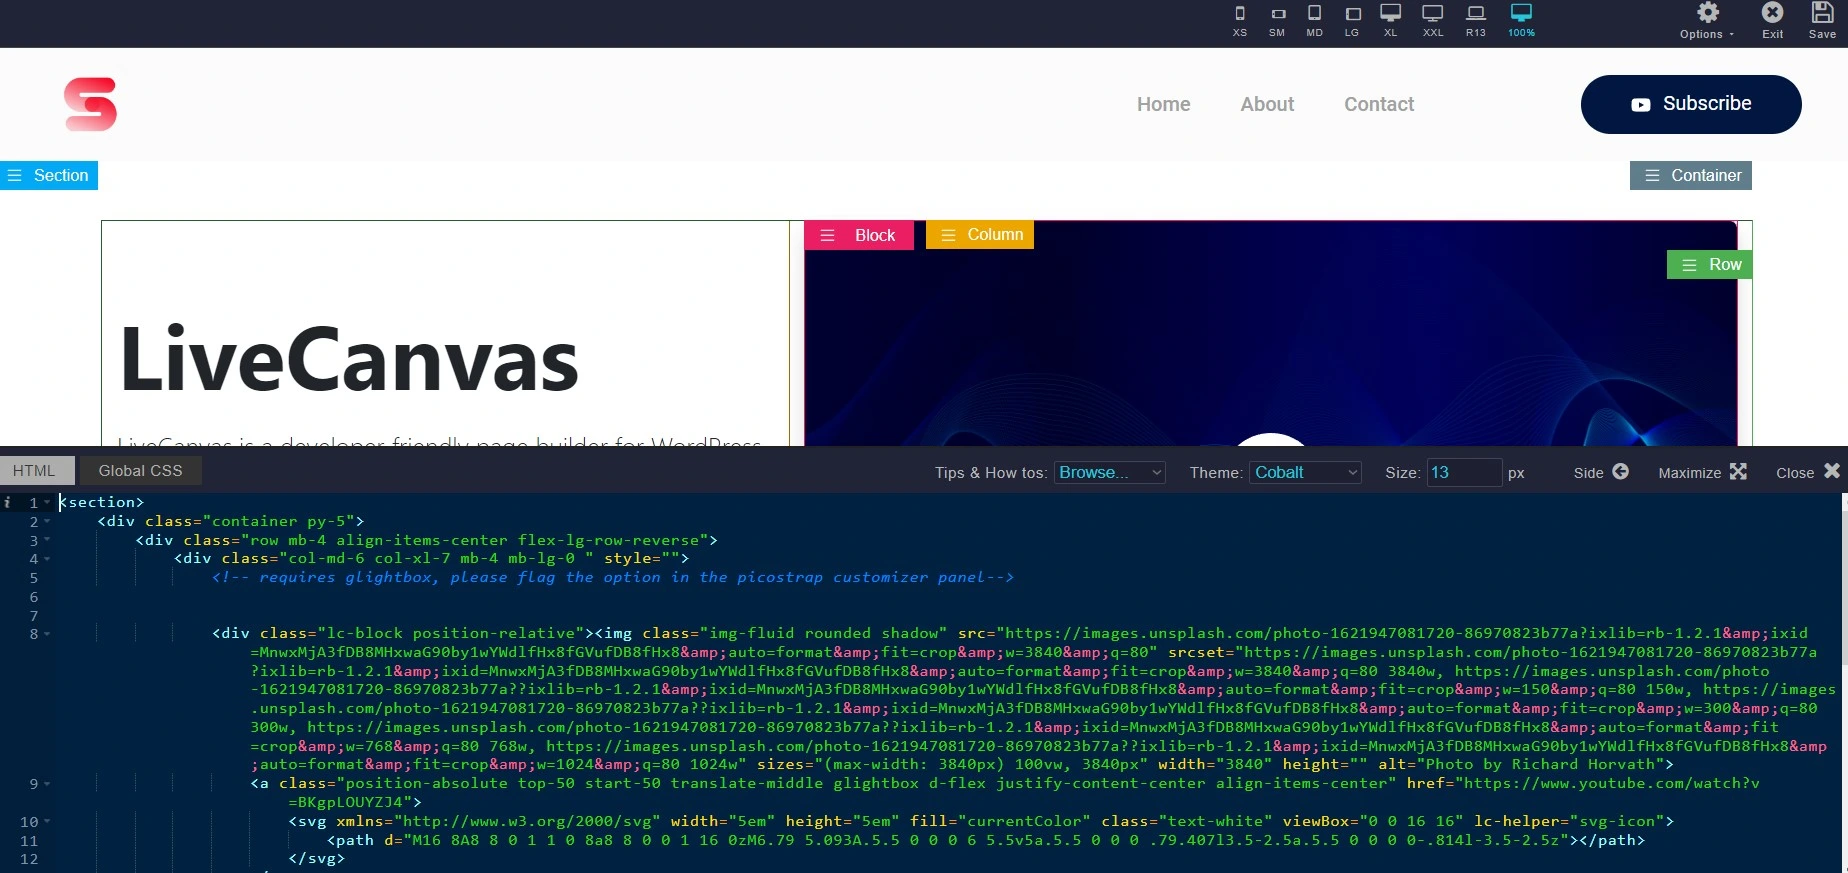
Task: Choose the R13 laptop viewport
Action: click(1476, 21)
